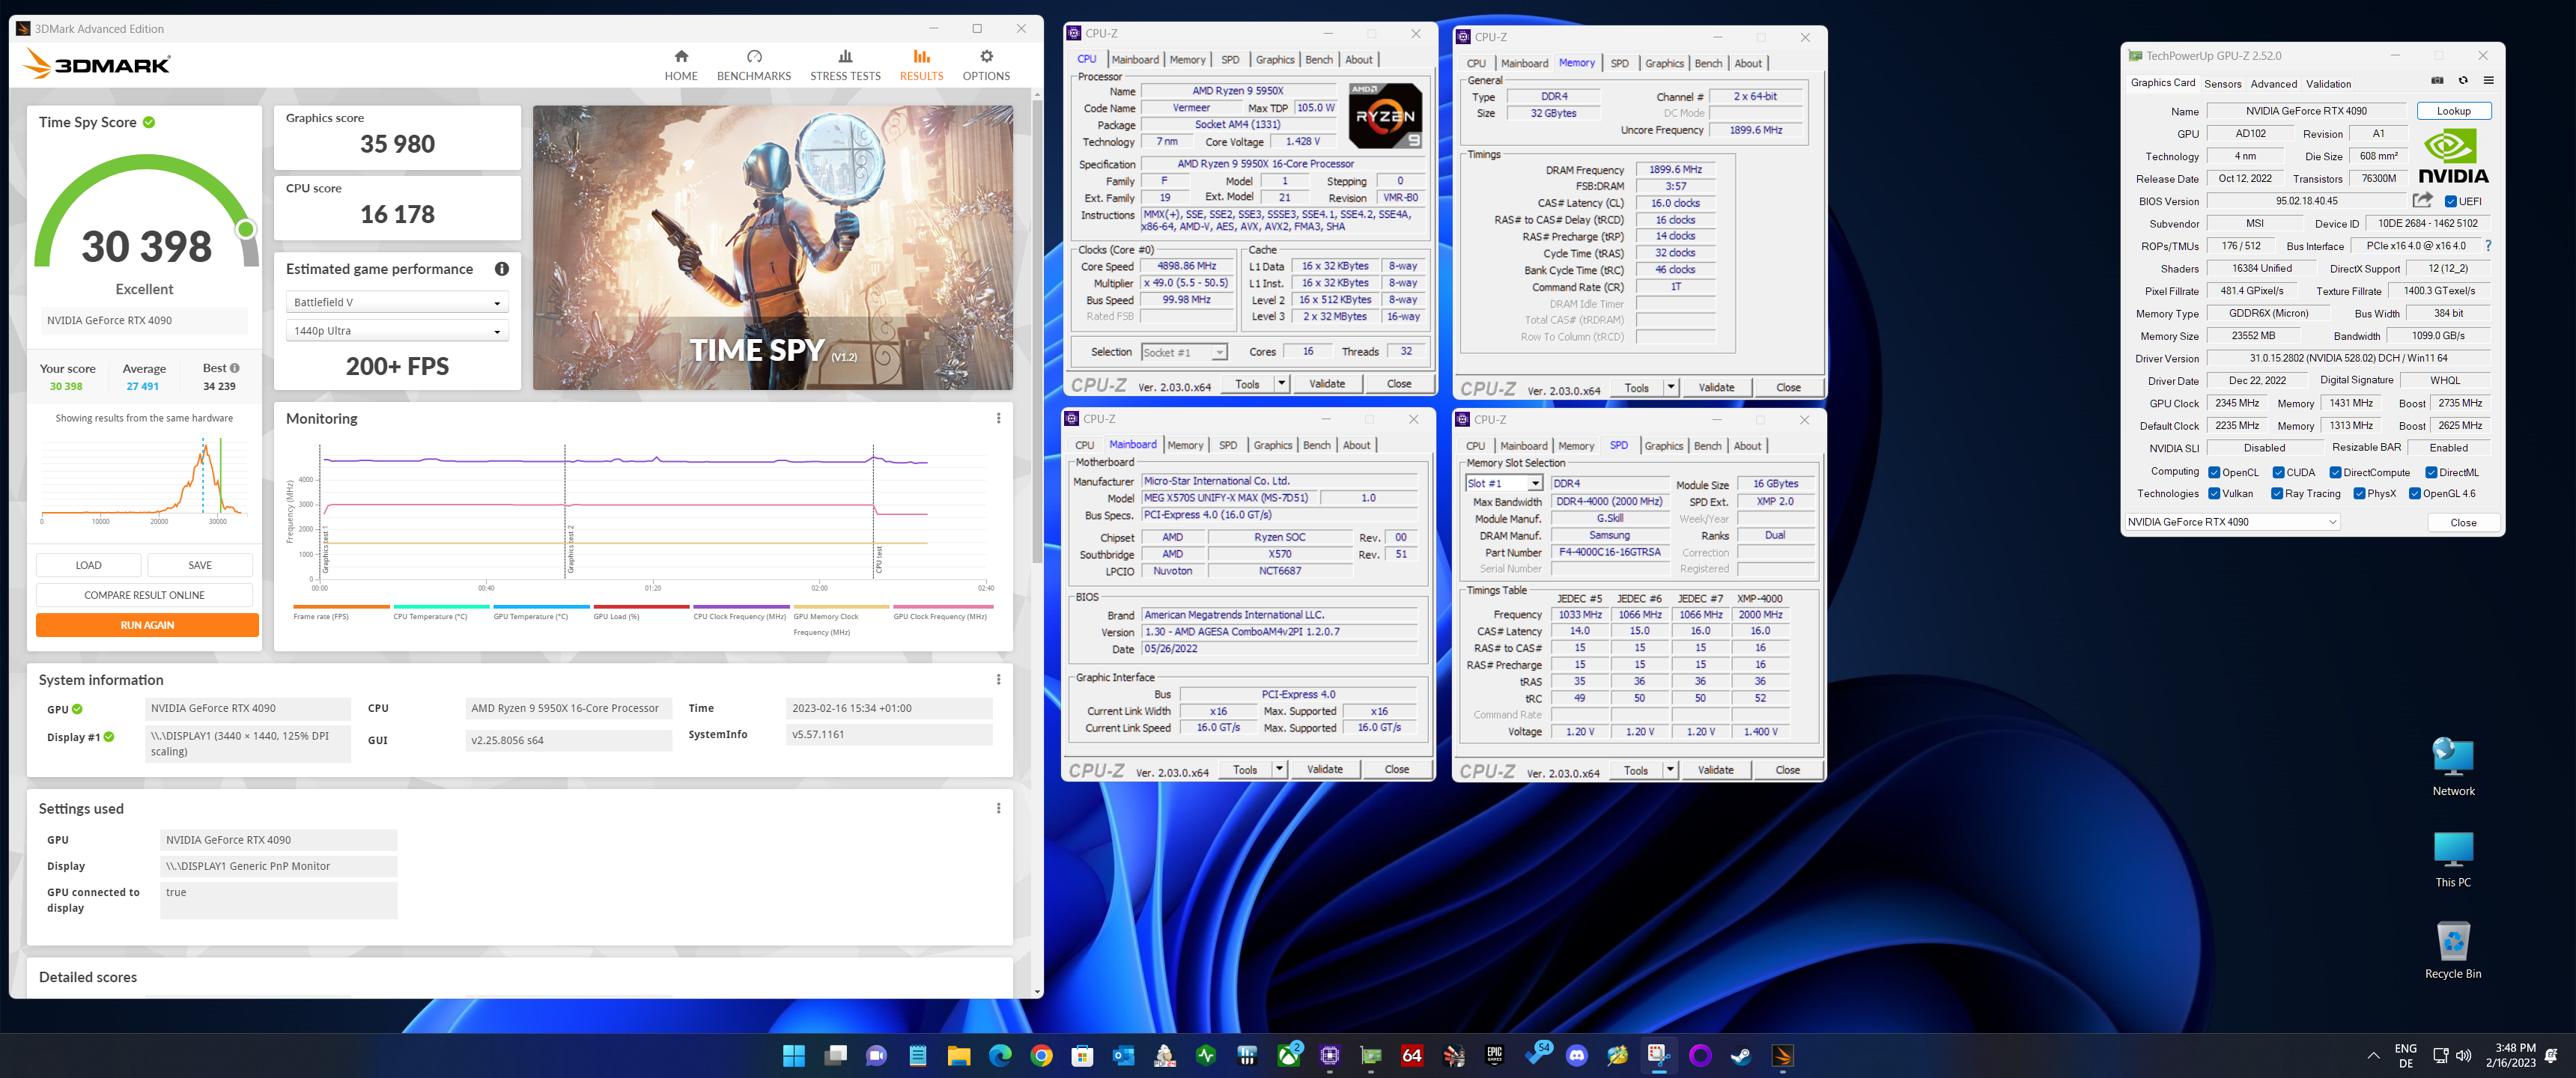Open the 1440p Ultra resolution dropdown
The width and height of the screenshot is (2576, 1078).
(397, 331)
